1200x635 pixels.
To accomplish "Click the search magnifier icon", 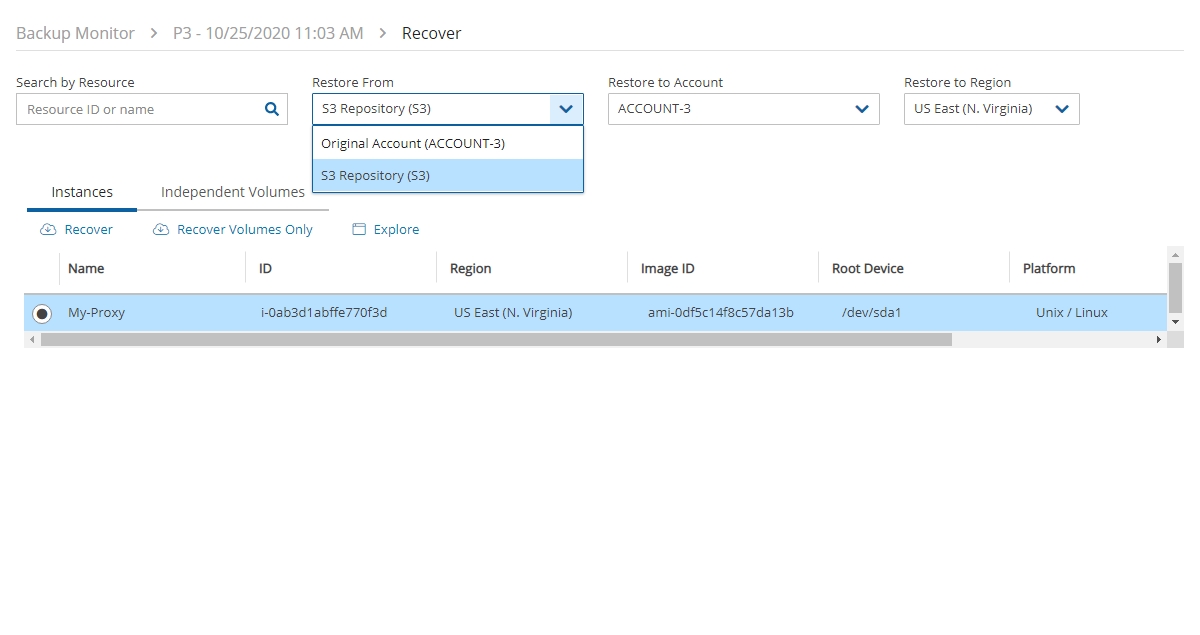I will coord(271,110).
